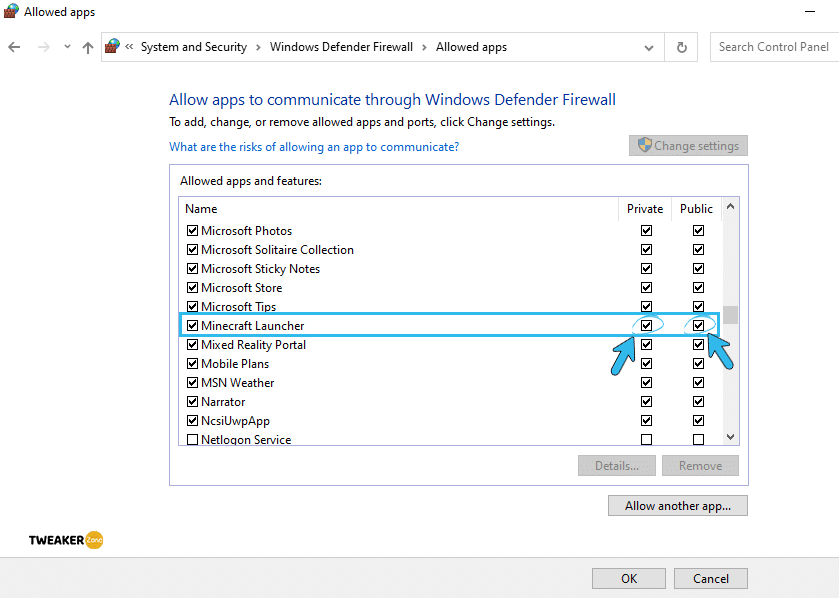Click Allow another app... button
839x598 pixels.
click(x=678, y=506)
